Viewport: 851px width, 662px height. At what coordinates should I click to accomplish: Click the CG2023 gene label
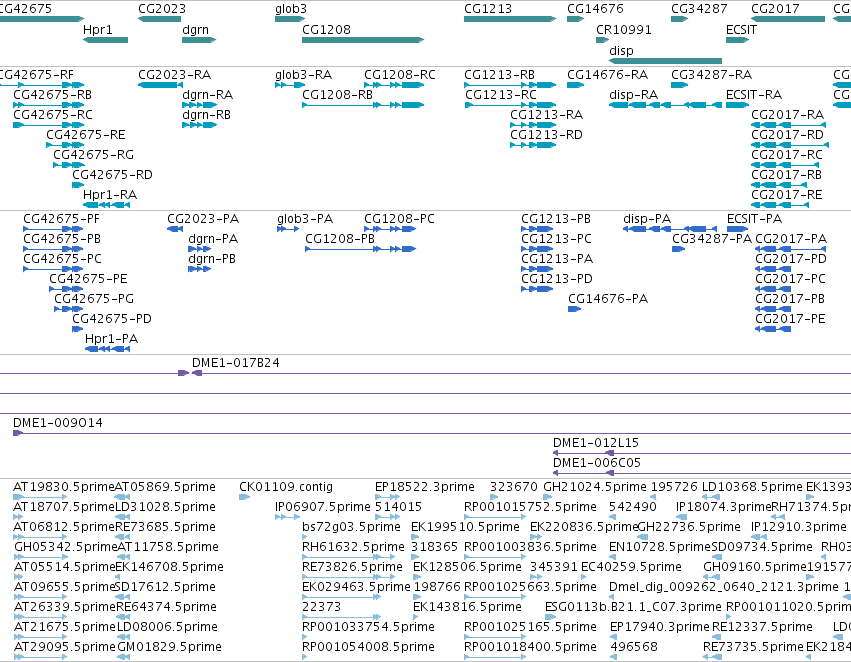pos(162,9)
